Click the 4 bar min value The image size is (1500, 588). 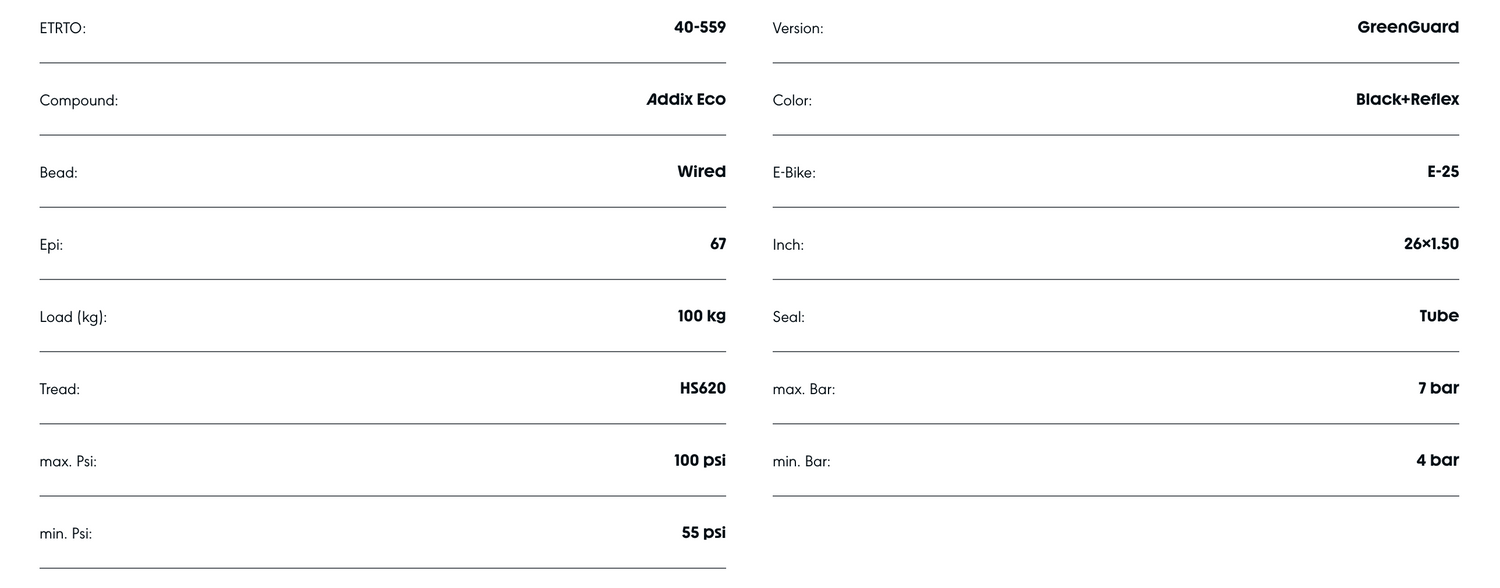click(x=1437, y=461)
